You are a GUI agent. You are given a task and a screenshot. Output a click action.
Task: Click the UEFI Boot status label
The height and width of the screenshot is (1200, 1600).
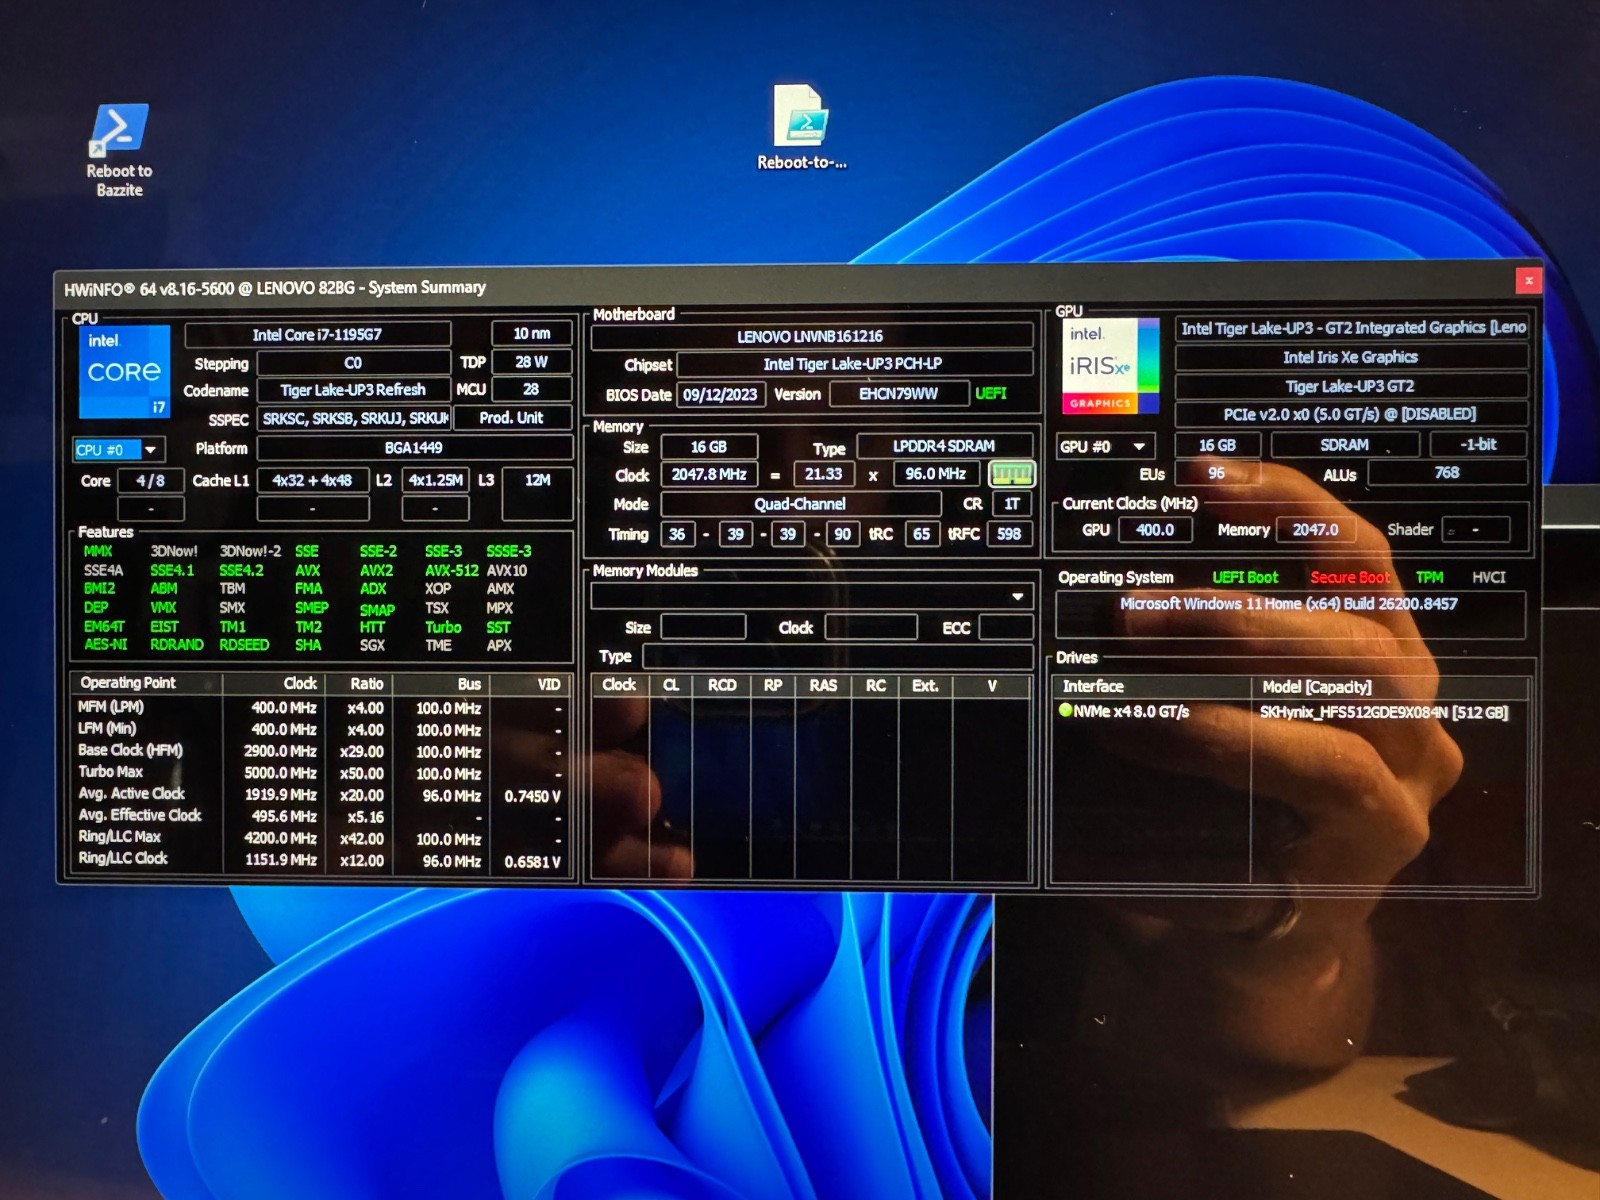pyautogui.click(x=1245, y=577)
